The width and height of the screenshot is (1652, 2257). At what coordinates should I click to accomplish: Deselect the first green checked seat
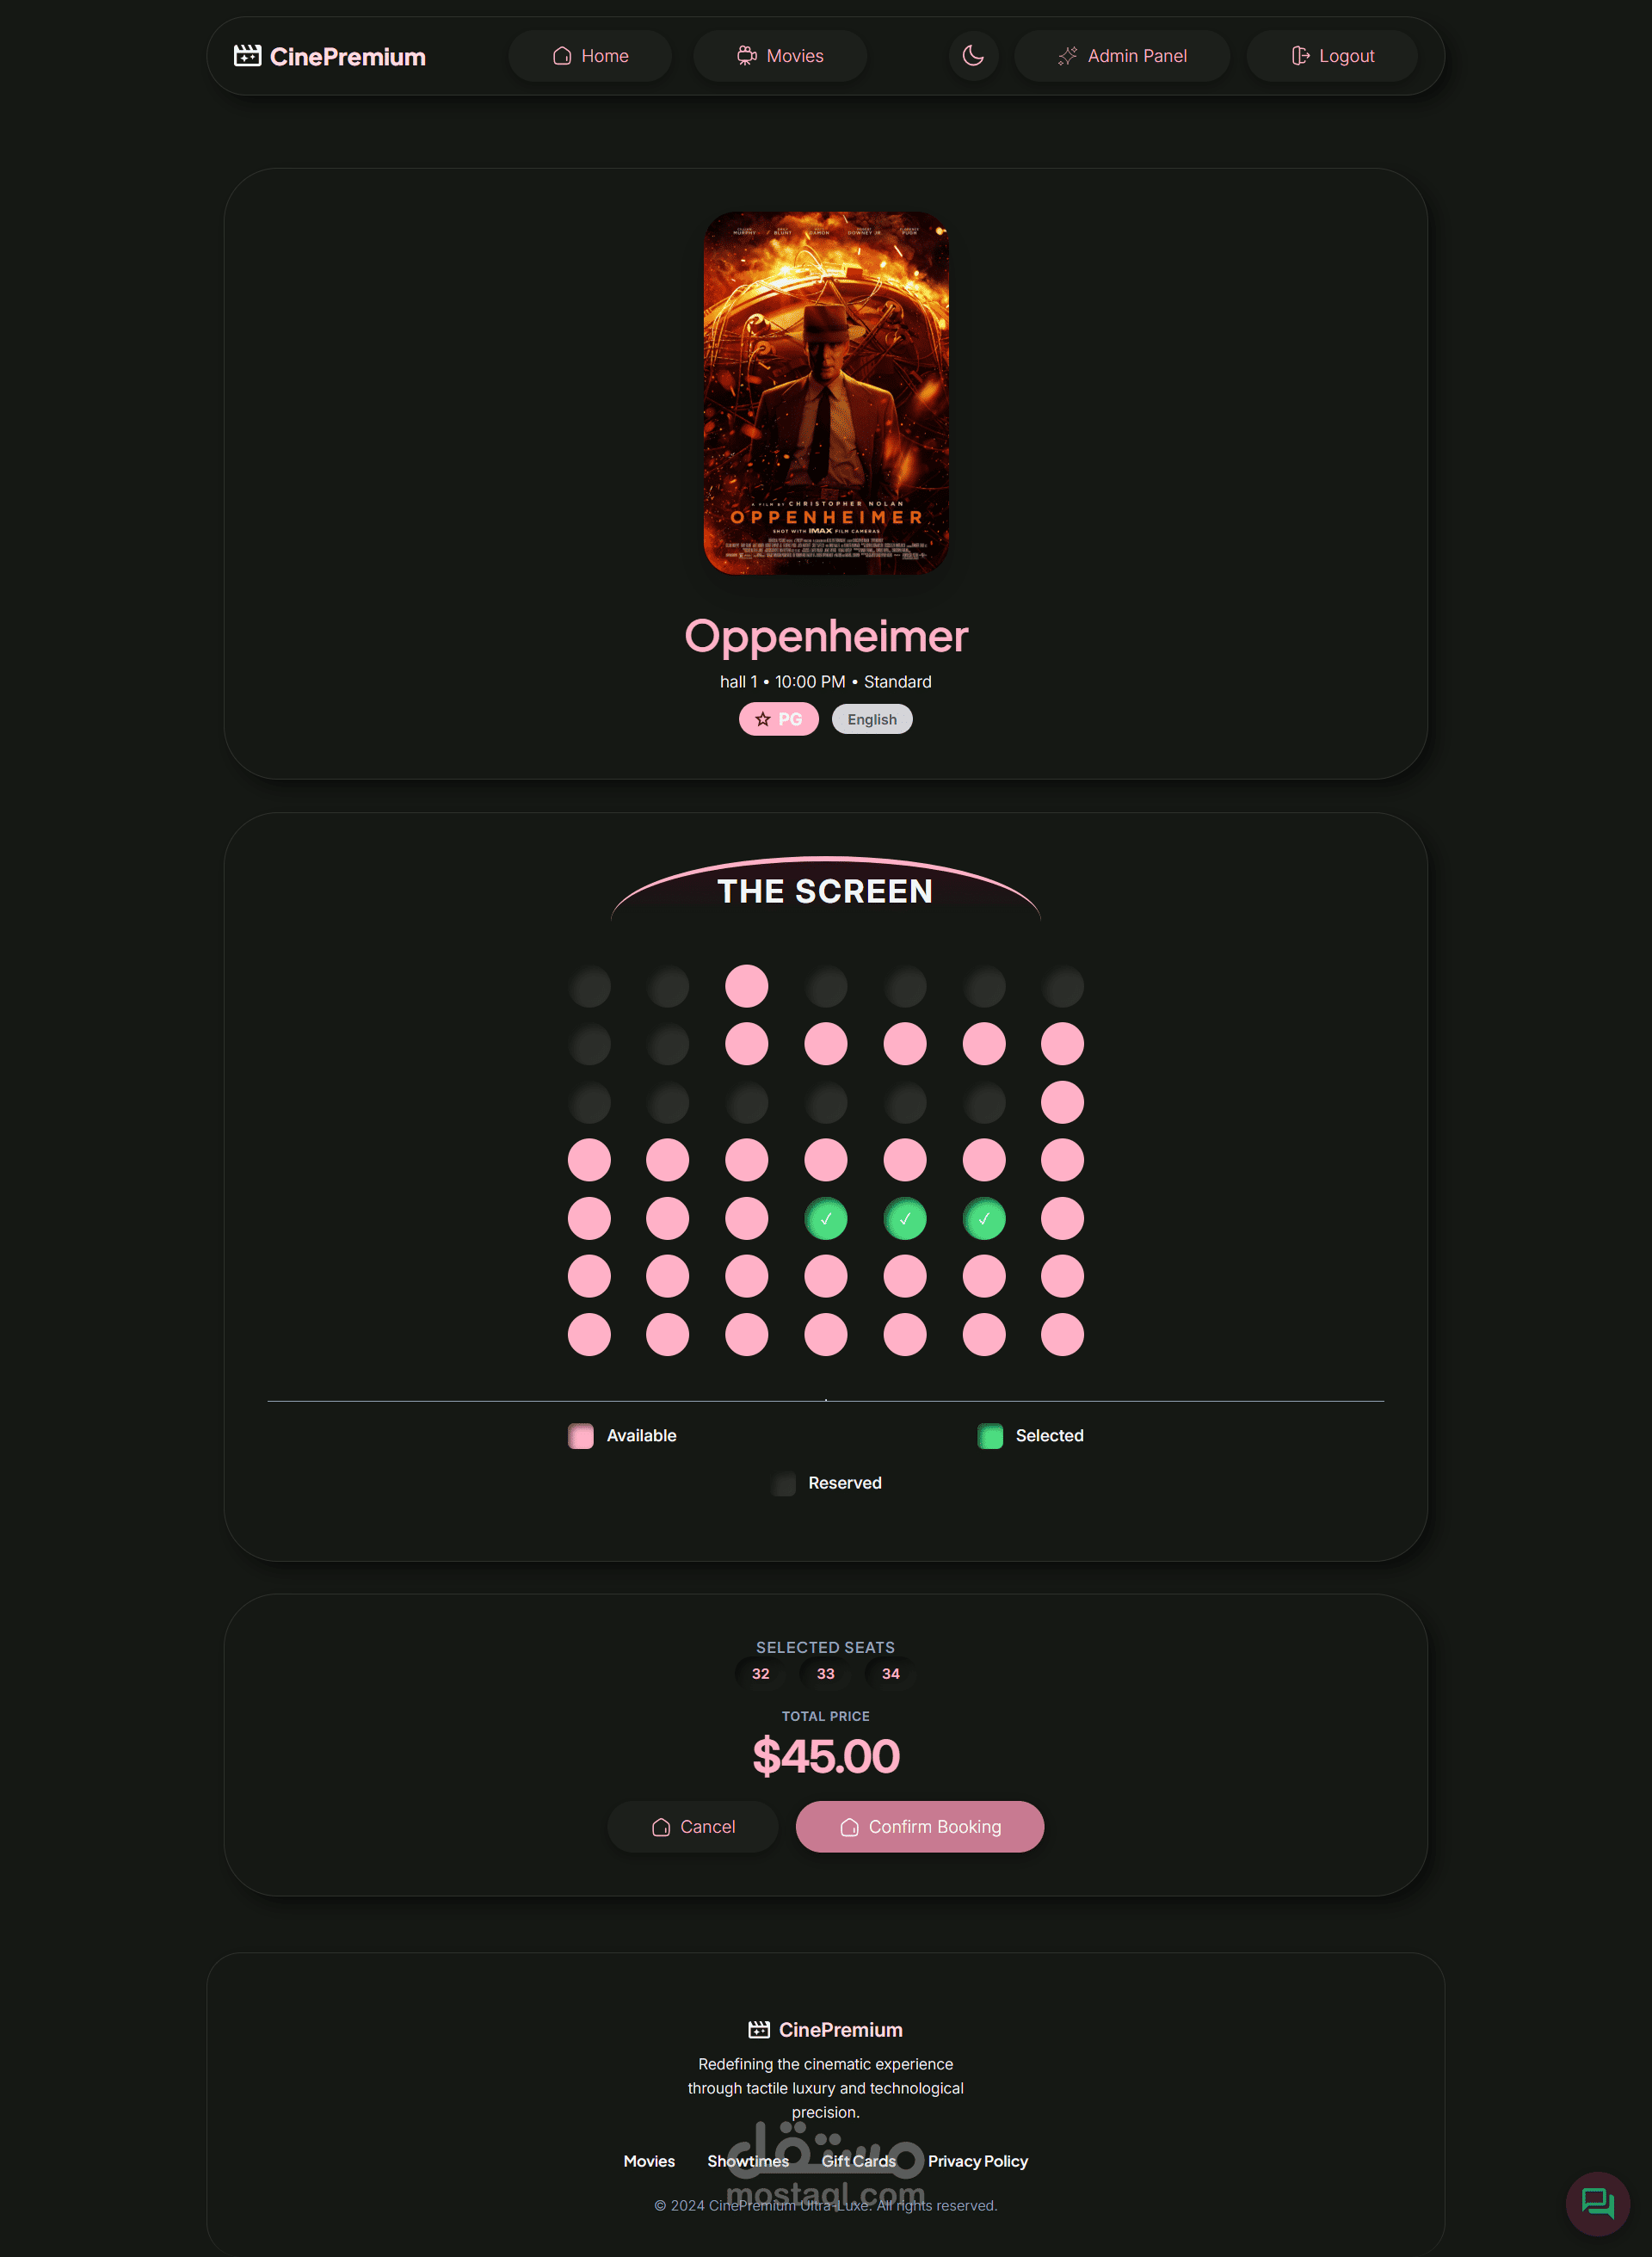(826, 1218)
